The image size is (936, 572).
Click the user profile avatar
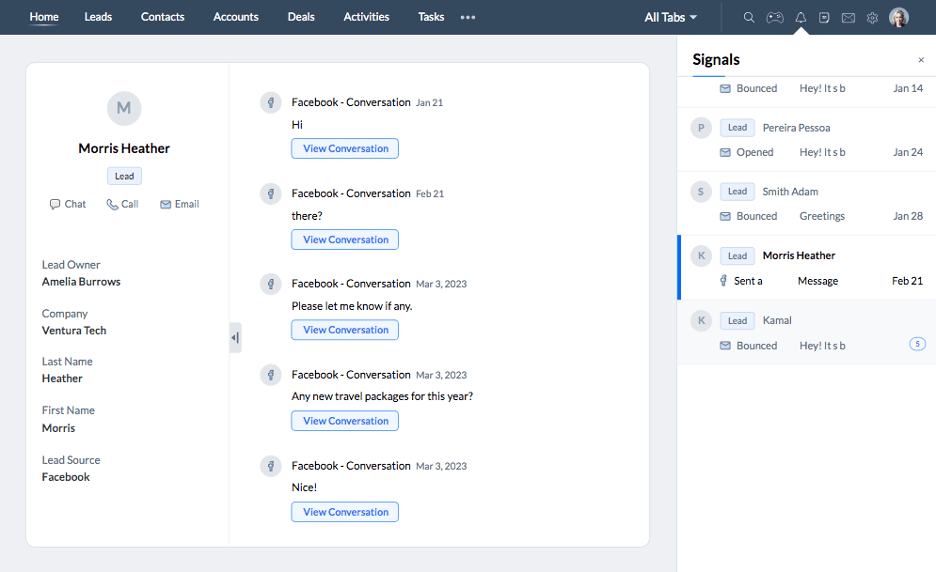coord(899,17)
